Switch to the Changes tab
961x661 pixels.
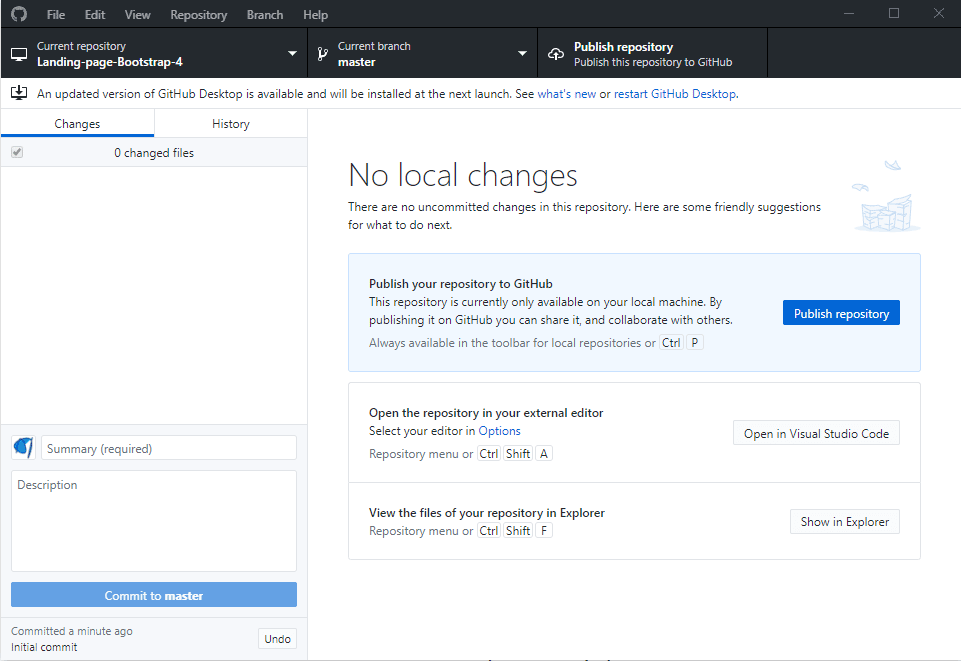click(x=77, y=123)
